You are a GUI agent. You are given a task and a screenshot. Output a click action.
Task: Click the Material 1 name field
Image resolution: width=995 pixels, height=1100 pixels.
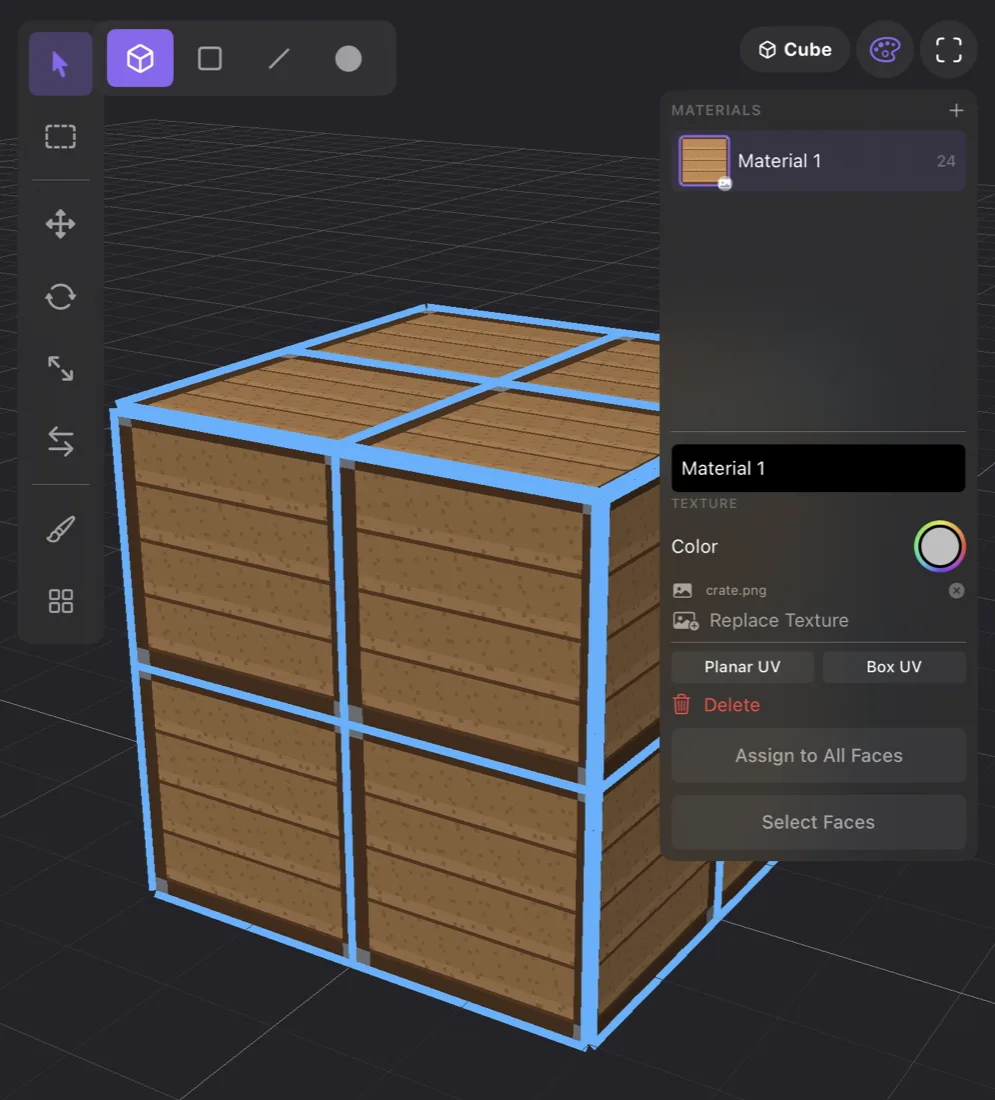pyautogui.click(x=818, y=468)
